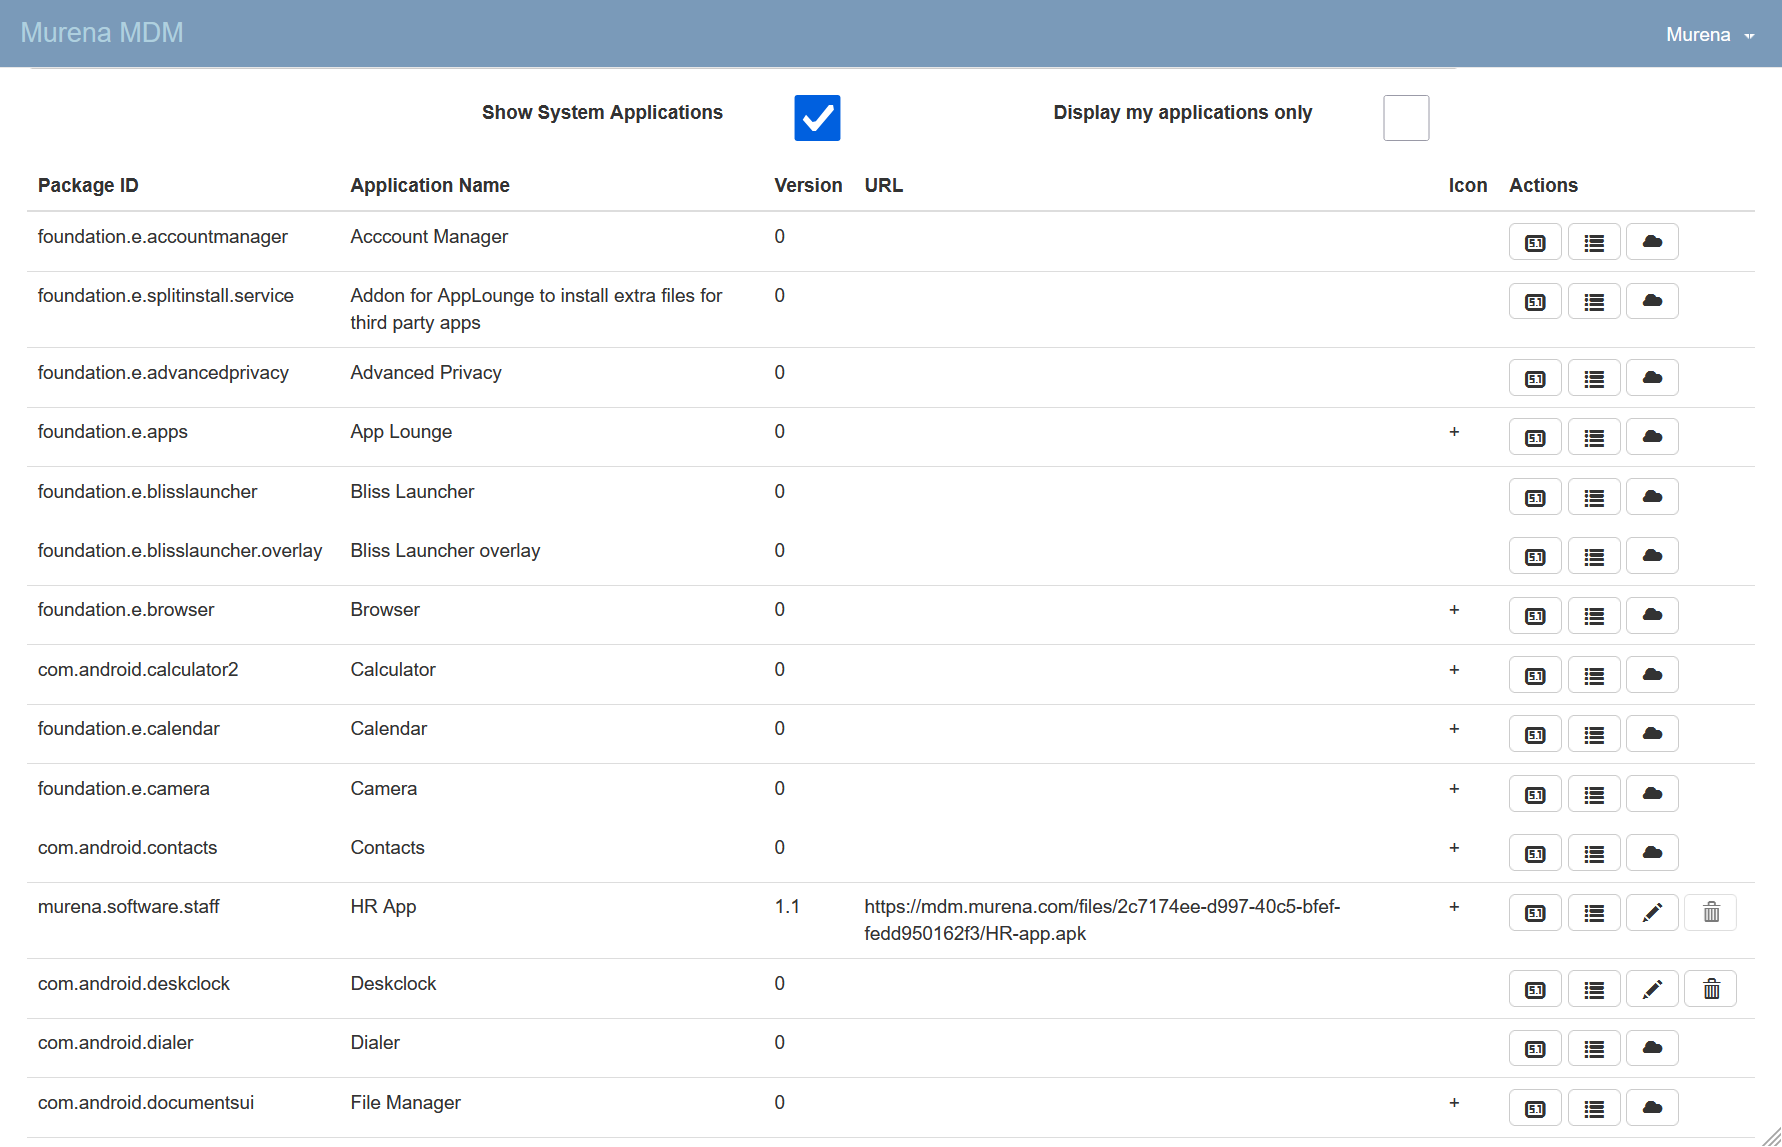This screenshot has height=1147, width=1782.
Task: Open the list icon for Advanced Privacy
Action: pyautogui.click(x=1594, y=379)
